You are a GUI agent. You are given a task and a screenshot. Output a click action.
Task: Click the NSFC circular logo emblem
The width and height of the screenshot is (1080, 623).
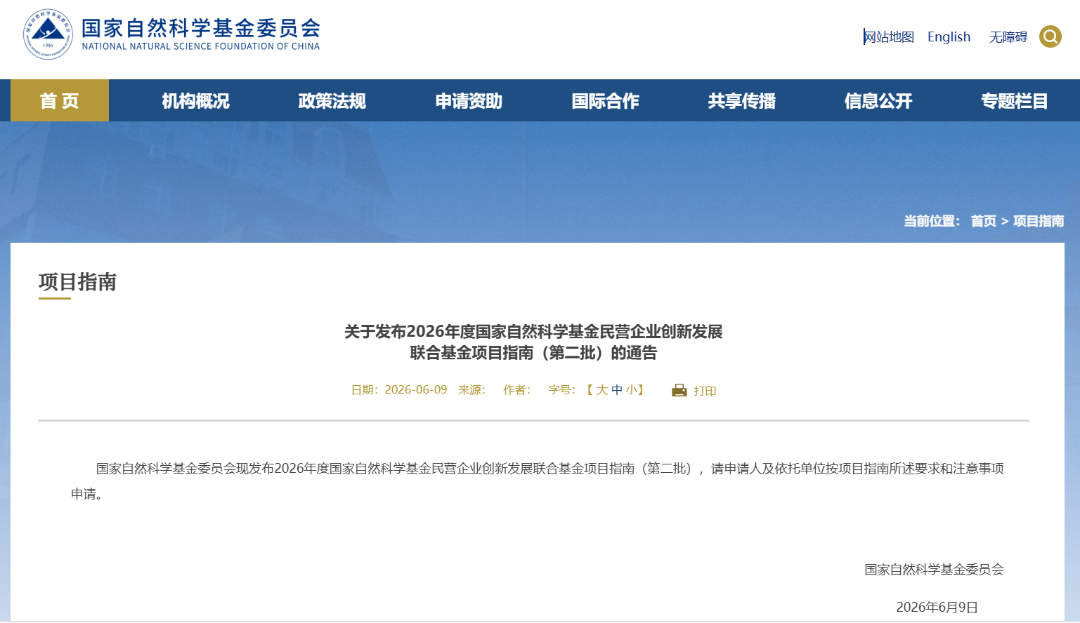(x=48, y=34)
